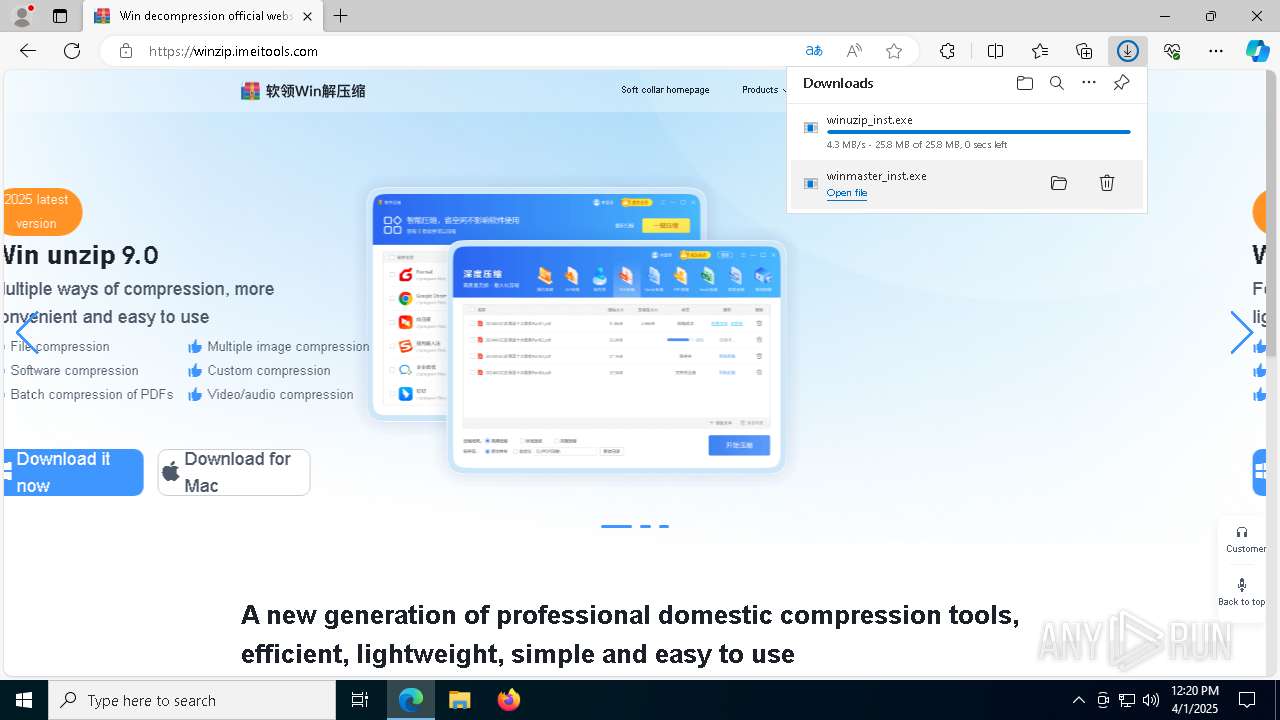
Task: Select the first carousel indicator
Action: (616, 526)
